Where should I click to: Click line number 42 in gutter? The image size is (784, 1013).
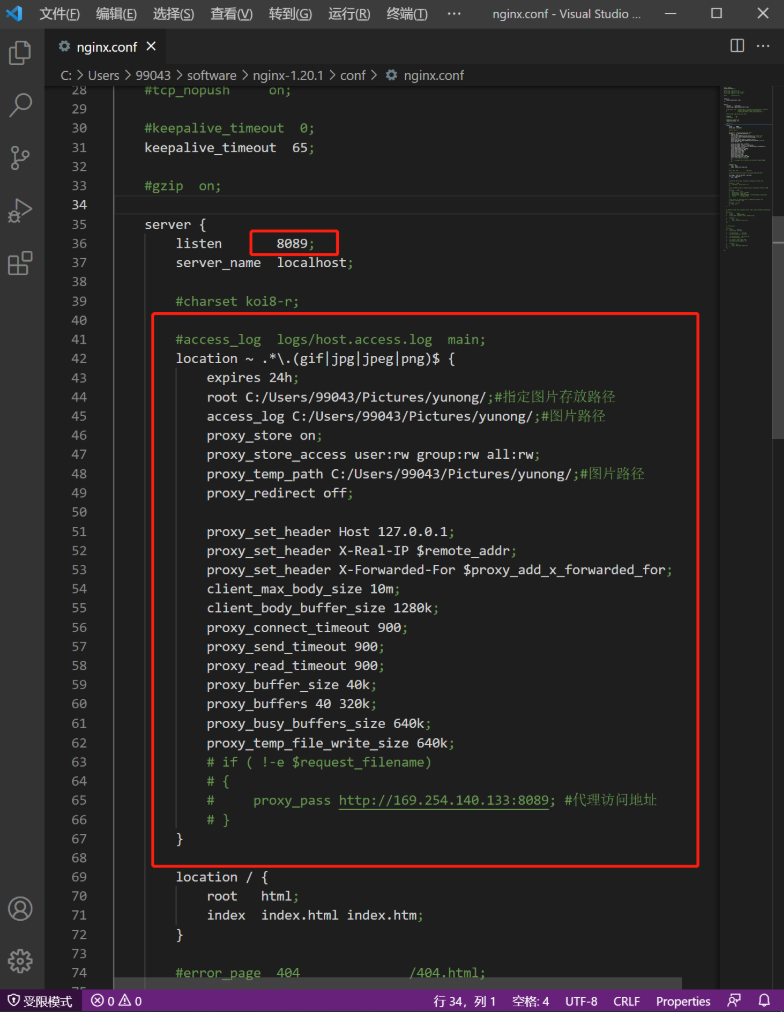79,359
